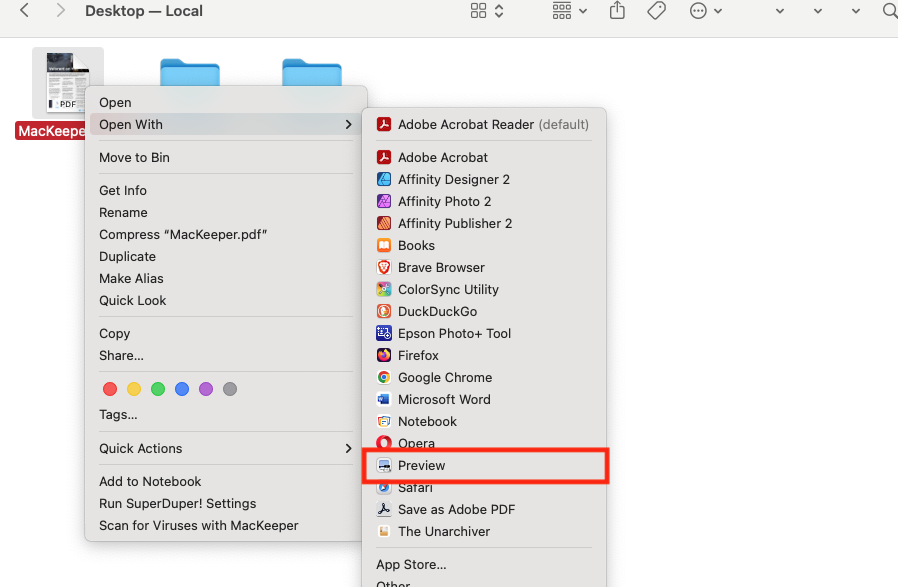Click the Search magnifier icon
898x587 pixels.
[887, 11]
